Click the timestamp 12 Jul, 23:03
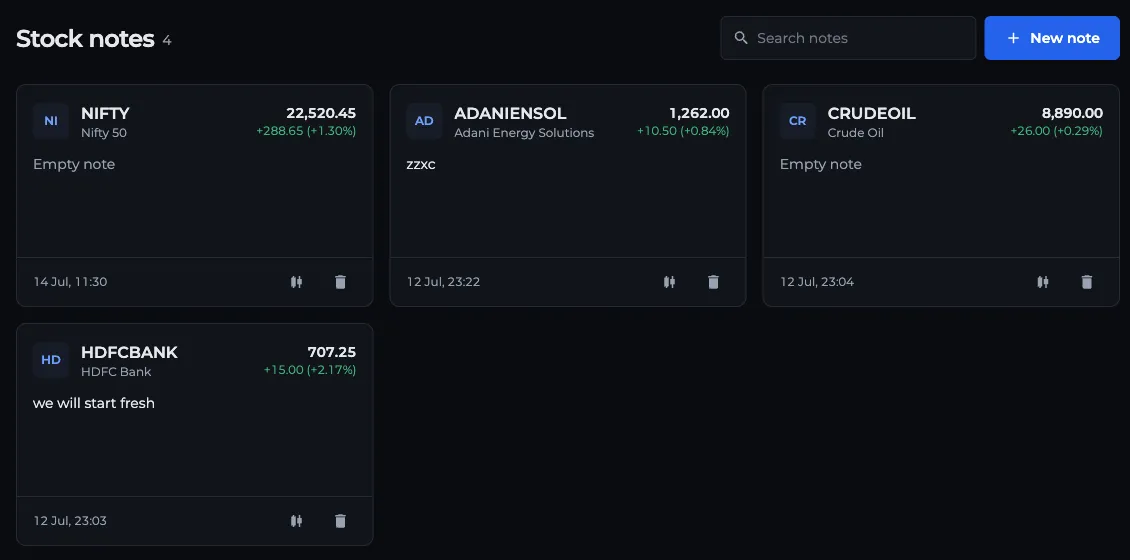 [x=71, y=520]
